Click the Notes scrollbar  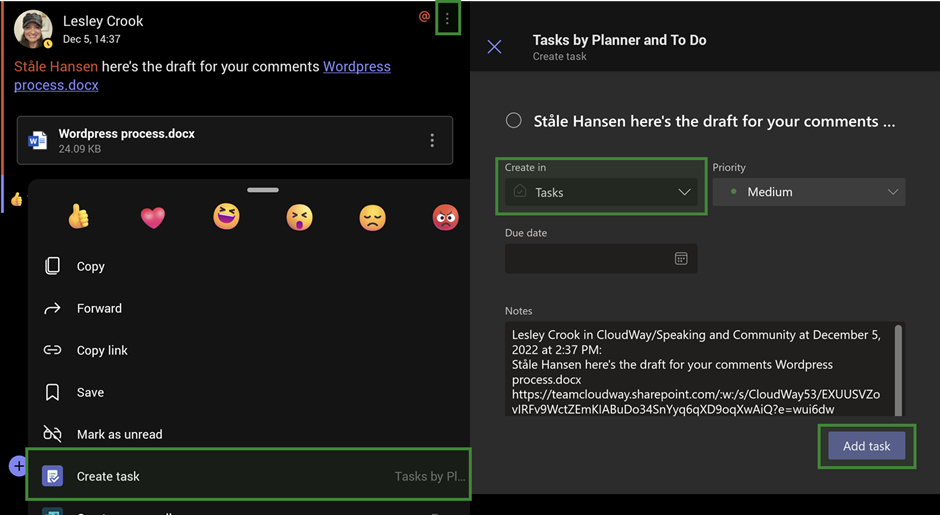click(x=898, y=369)
